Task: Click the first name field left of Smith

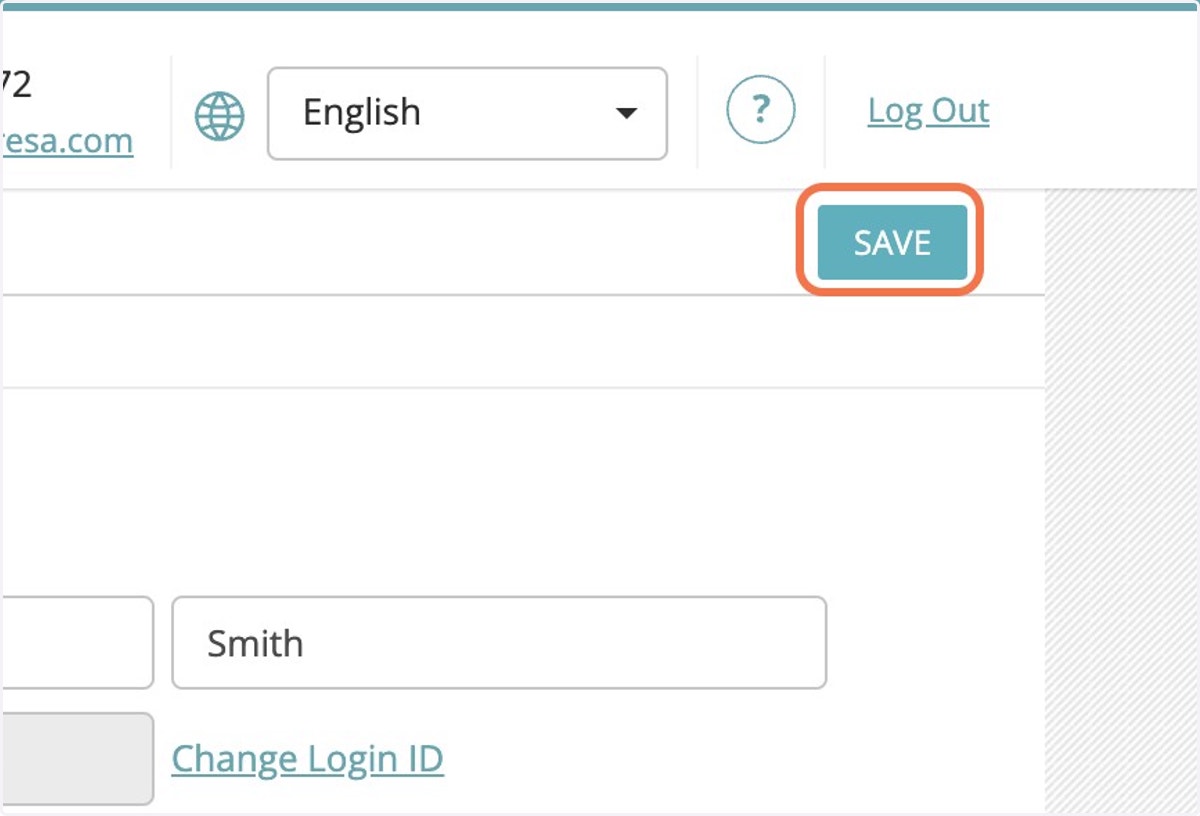Action: [x=77, y=643]
